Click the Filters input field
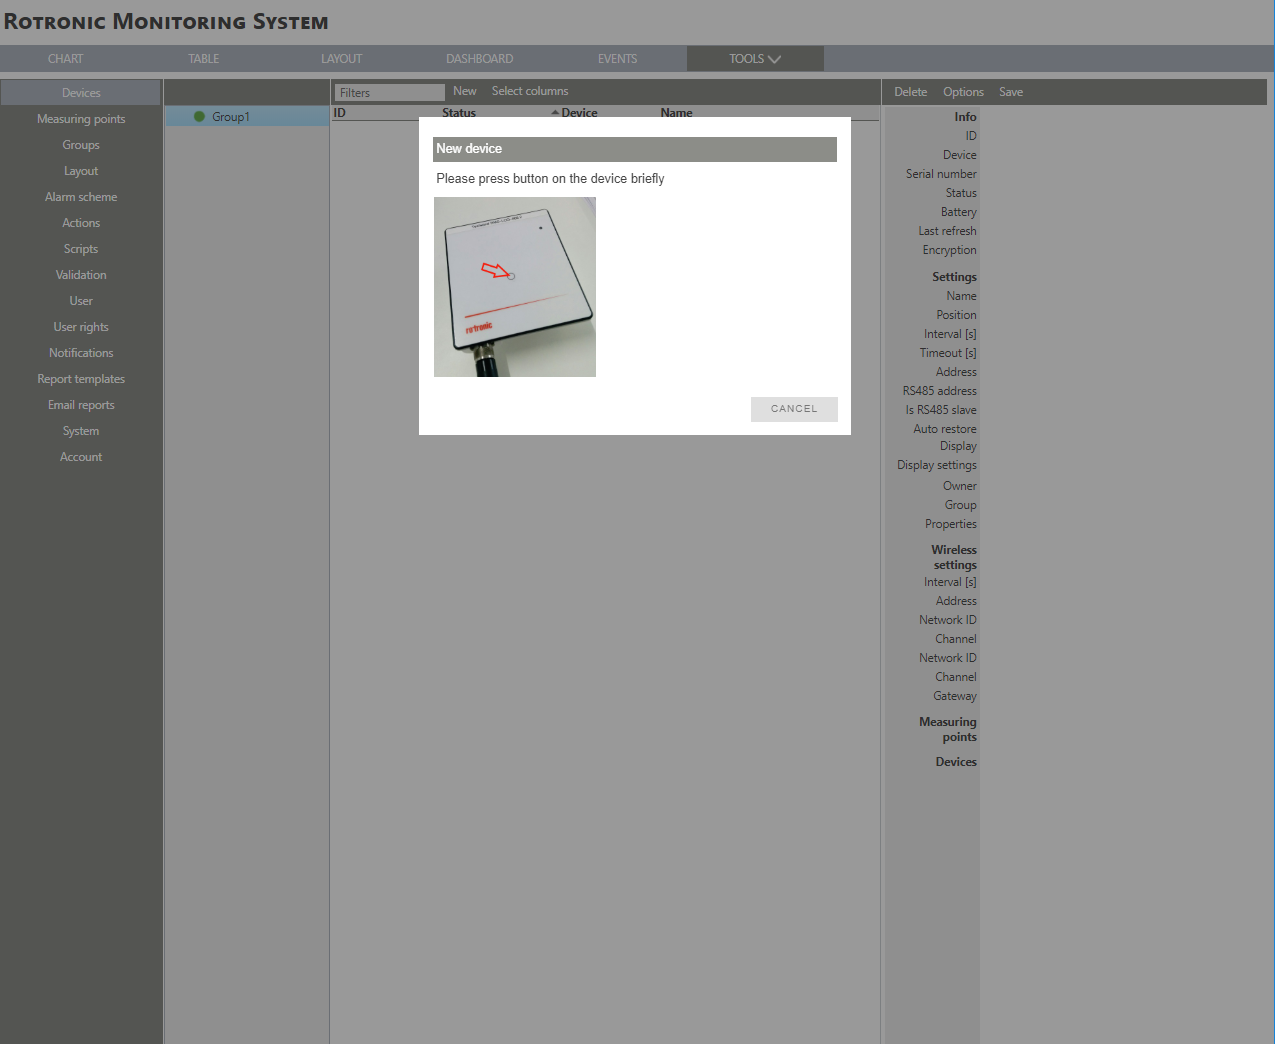 (x=389, y=92)
